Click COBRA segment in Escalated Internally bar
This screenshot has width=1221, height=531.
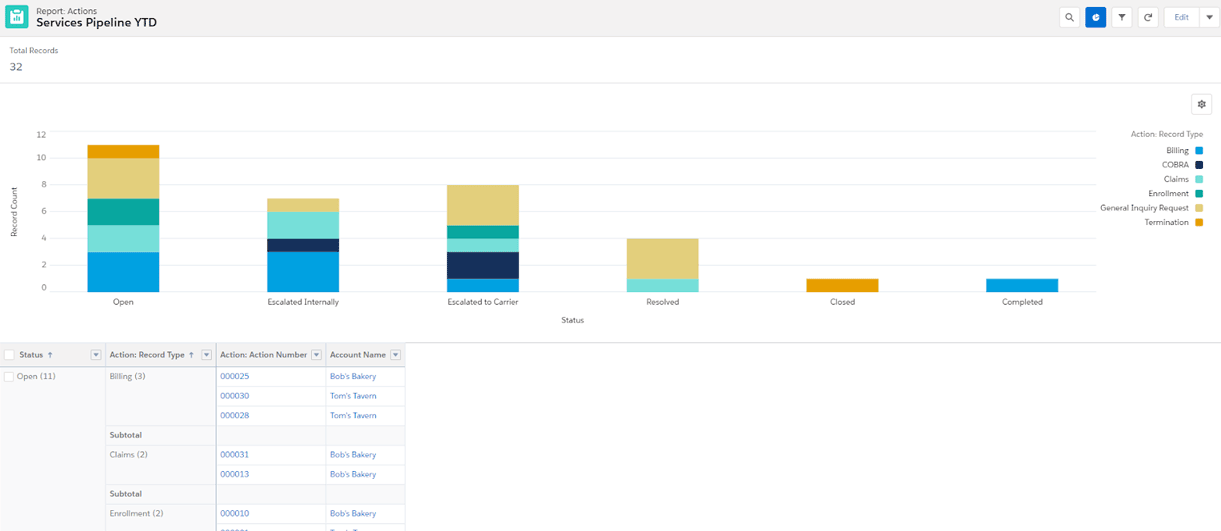(x=303, y=245)
